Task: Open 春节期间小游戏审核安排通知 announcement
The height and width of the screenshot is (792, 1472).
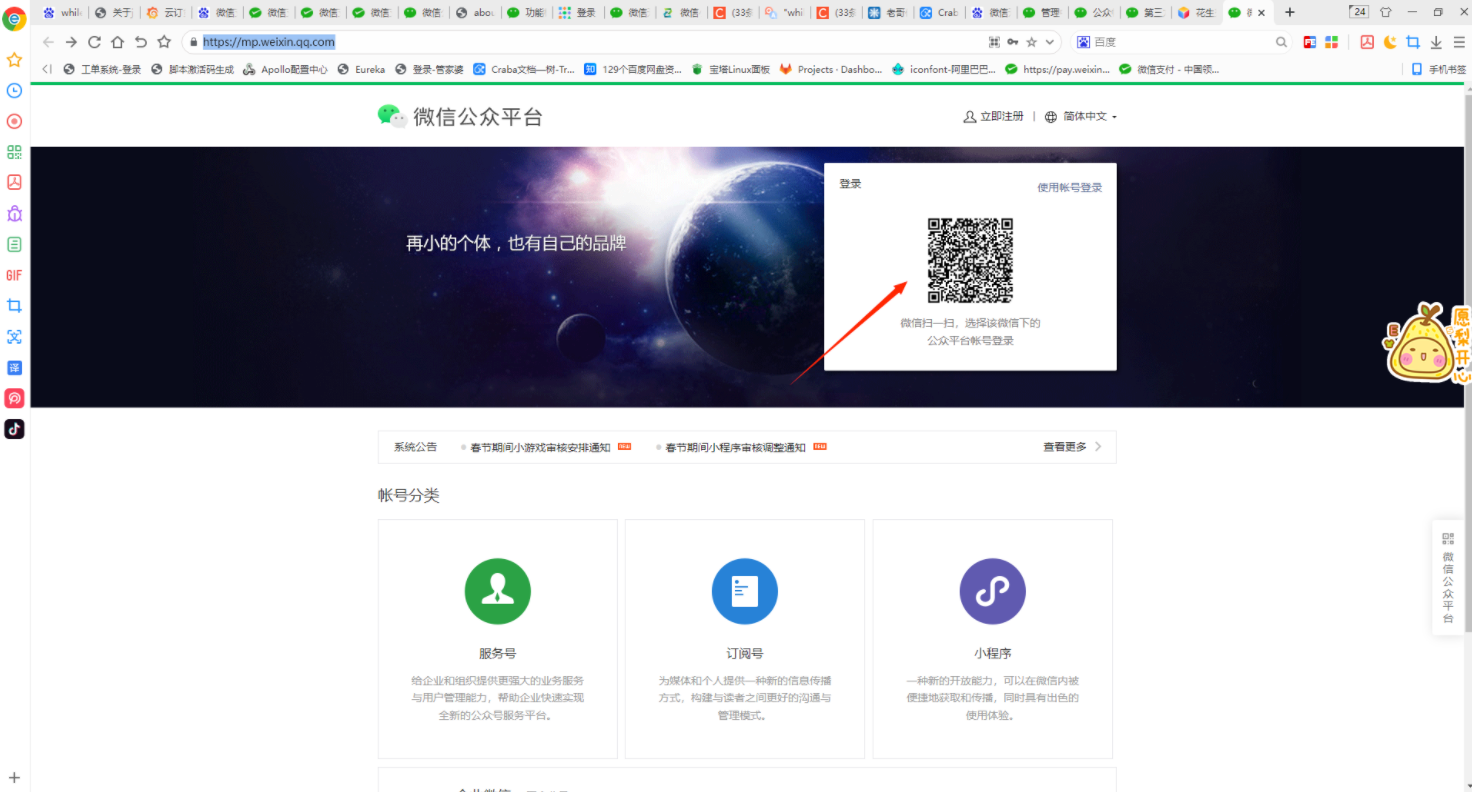Action: [x=540, y=447]
